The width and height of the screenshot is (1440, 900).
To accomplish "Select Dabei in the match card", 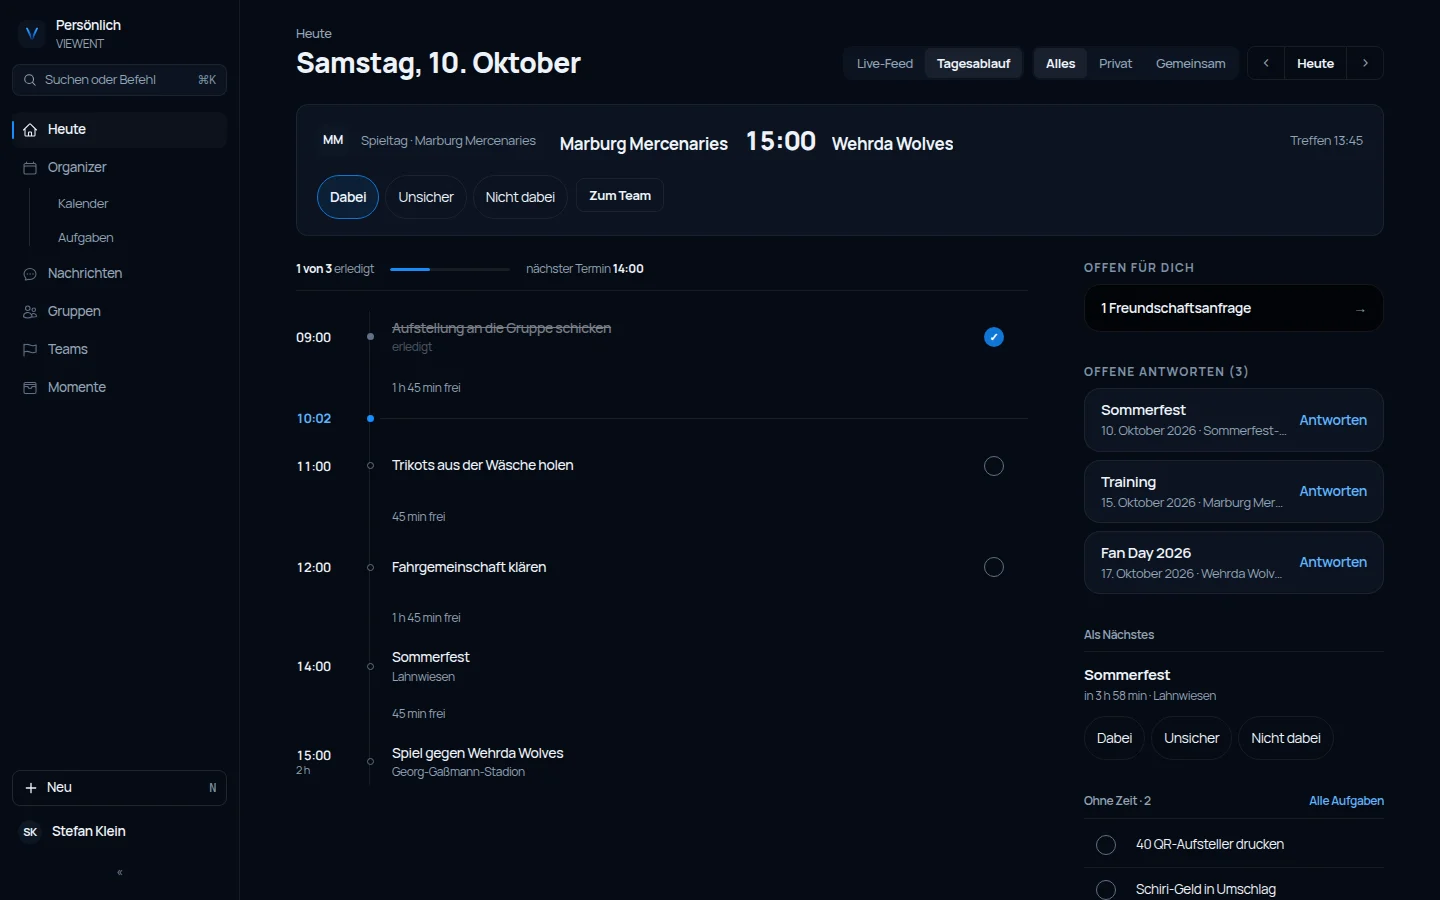I will 348,197.
